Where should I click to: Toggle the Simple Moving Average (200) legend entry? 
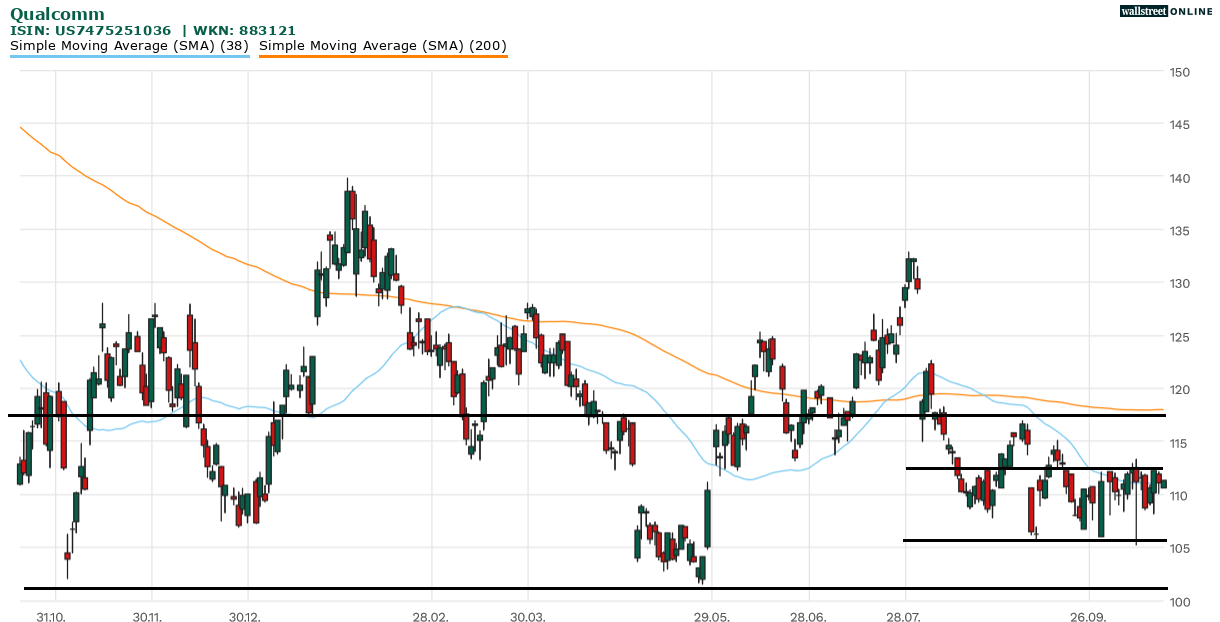point(383,45)
